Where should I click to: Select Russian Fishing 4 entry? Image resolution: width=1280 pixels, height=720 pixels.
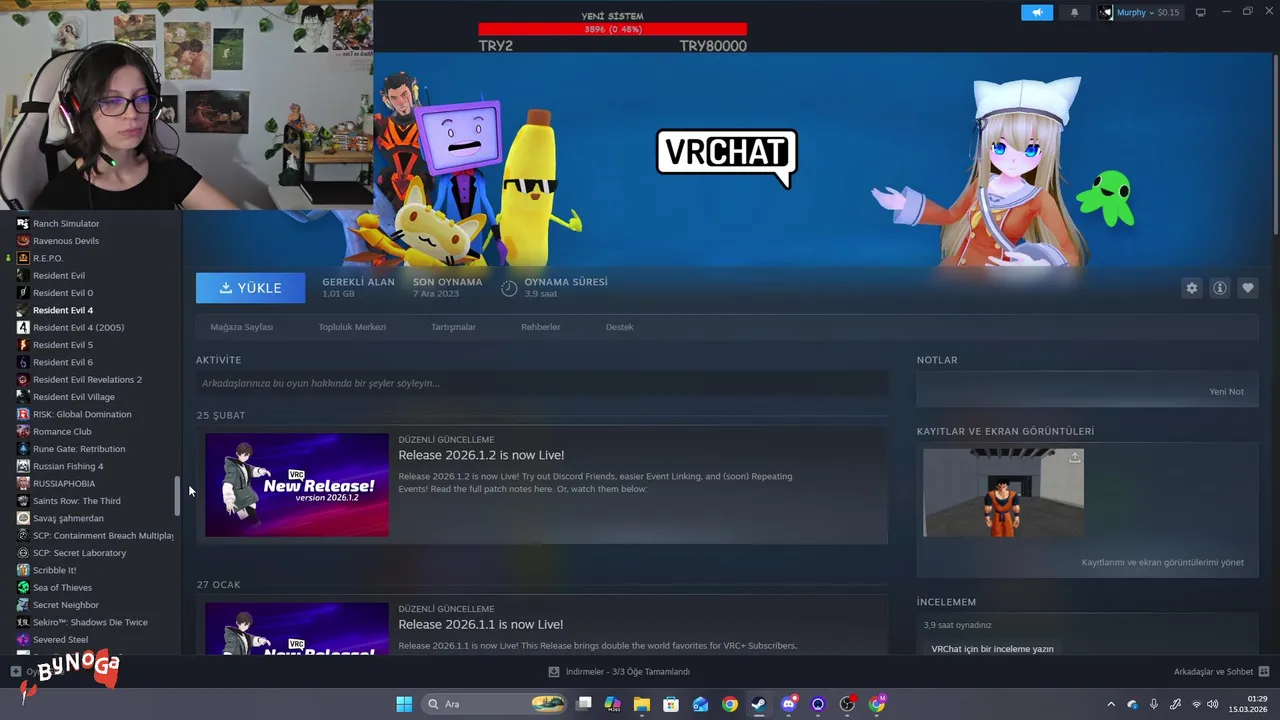(68, 466)
